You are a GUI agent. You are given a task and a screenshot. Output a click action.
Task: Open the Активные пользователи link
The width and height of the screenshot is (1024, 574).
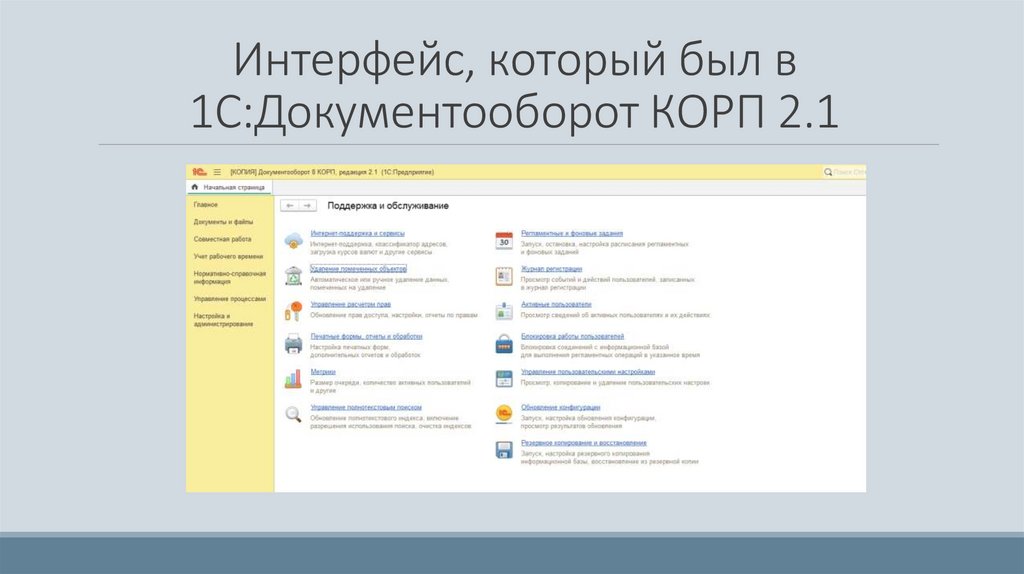pos(556,303)
